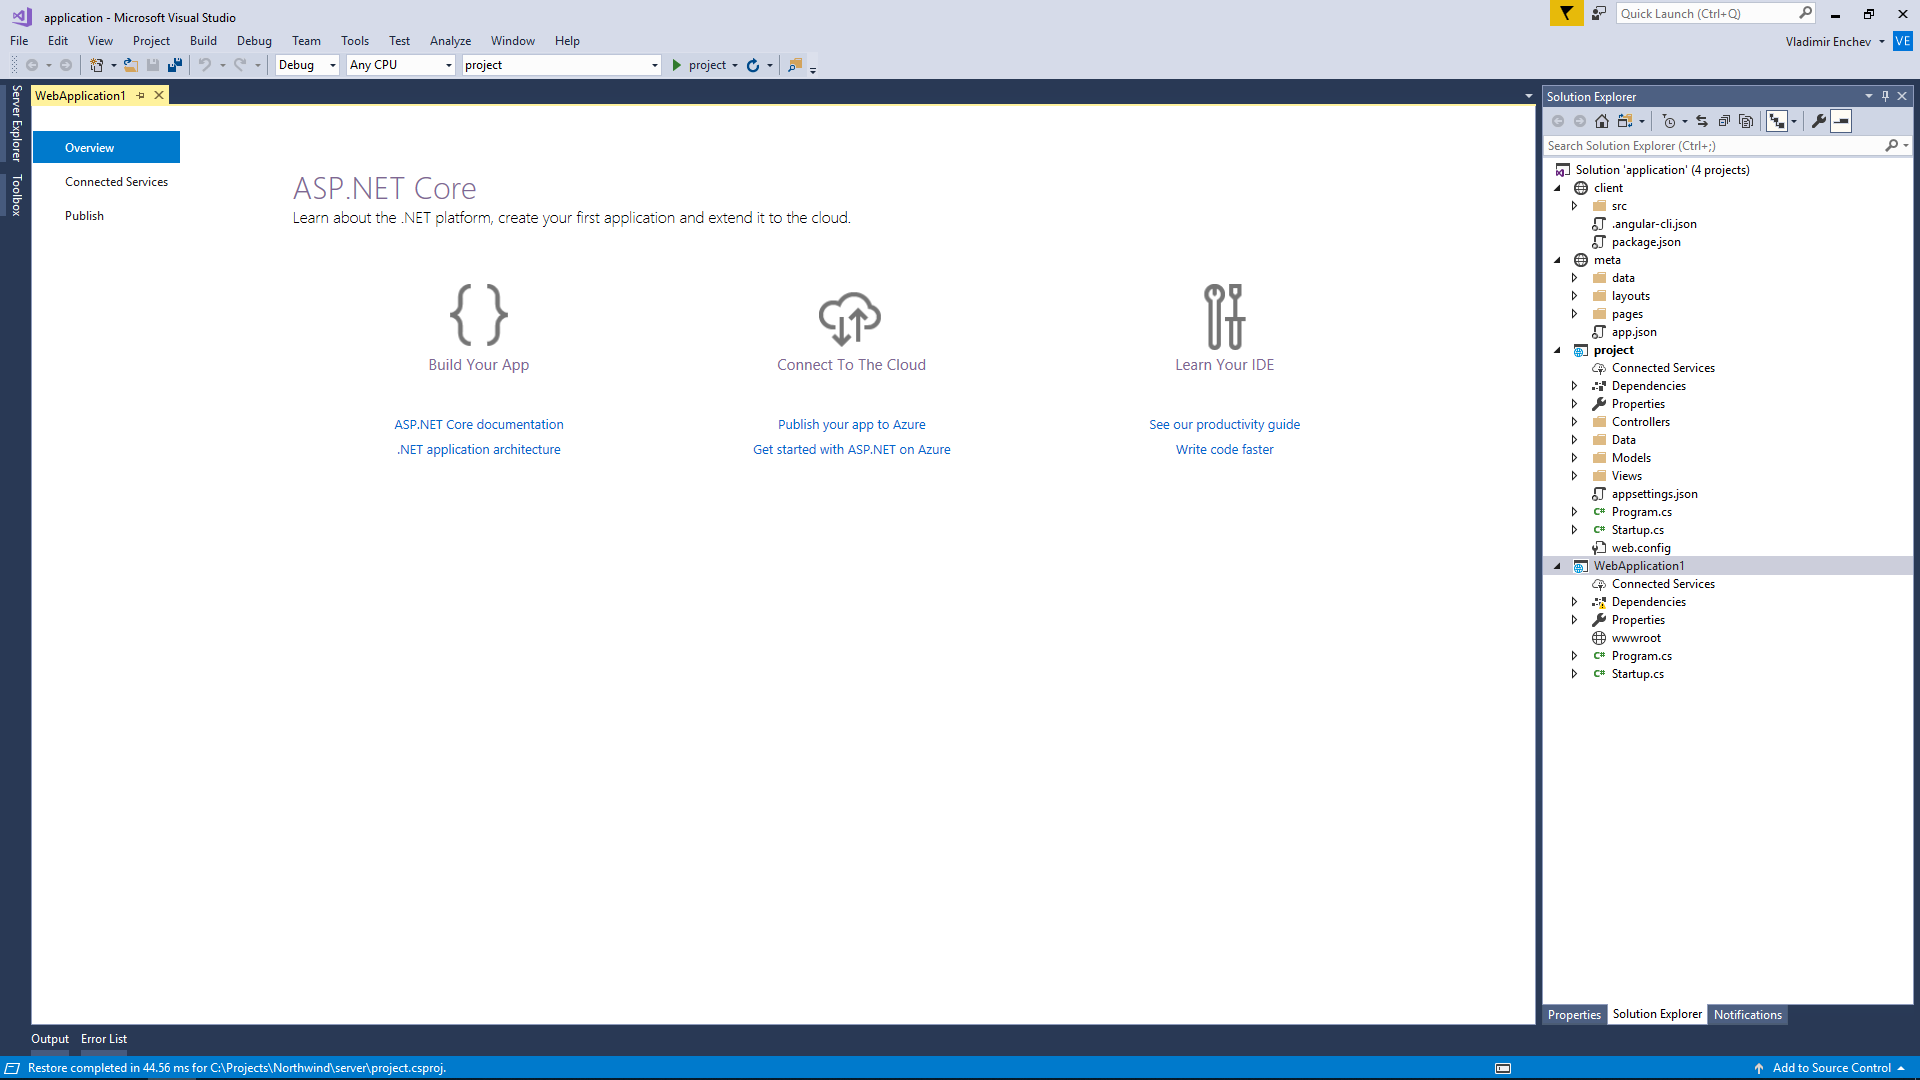Select the wwwroot folder item
Image resolution: width=1920 pixels, height=1080 pixels.
click(x=1636, y=638)
